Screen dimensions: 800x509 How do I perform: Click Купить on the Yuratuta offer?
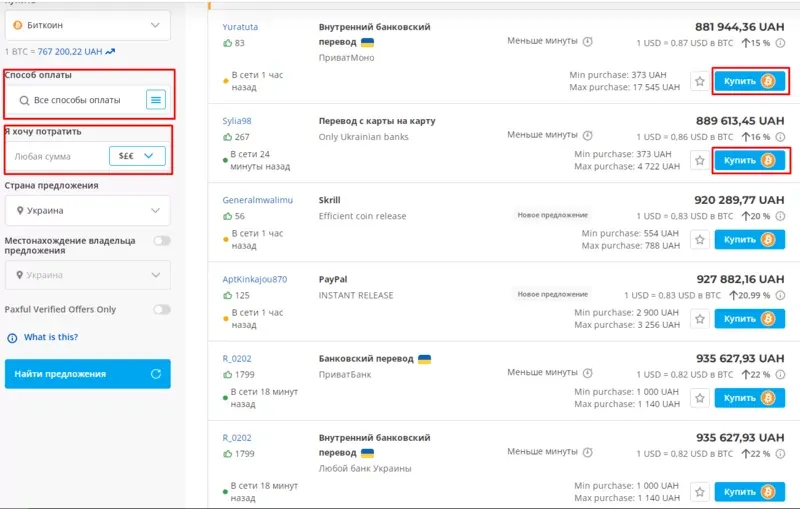coord(749,81)
